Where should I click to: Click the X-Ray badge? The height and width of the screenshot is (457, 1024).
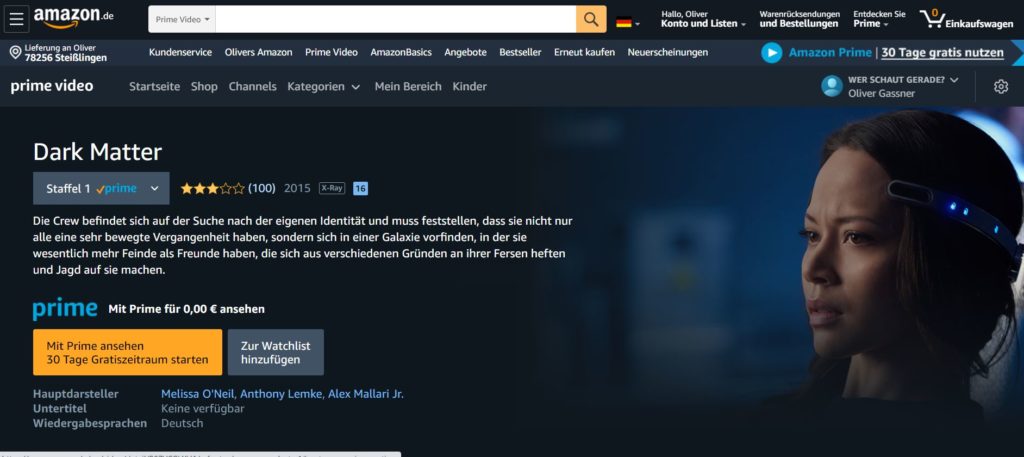tap(332, 188)
